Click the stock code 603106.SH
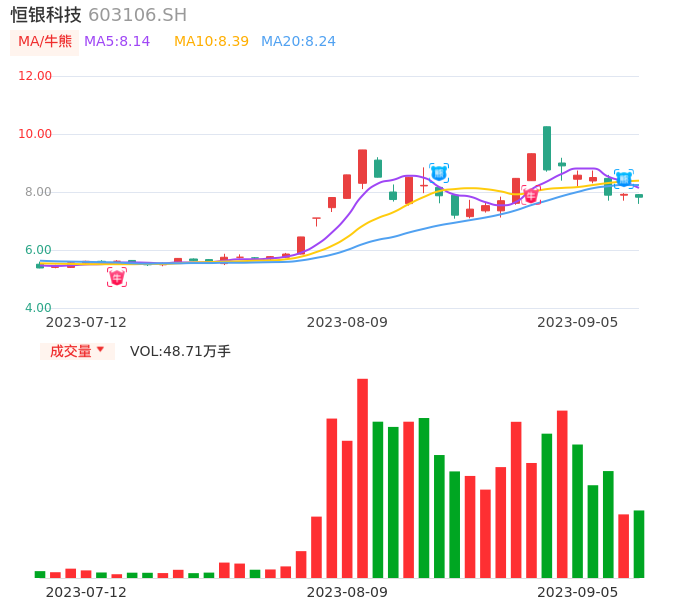The height and width of the screenshot is (606, 686). [137, 15]
